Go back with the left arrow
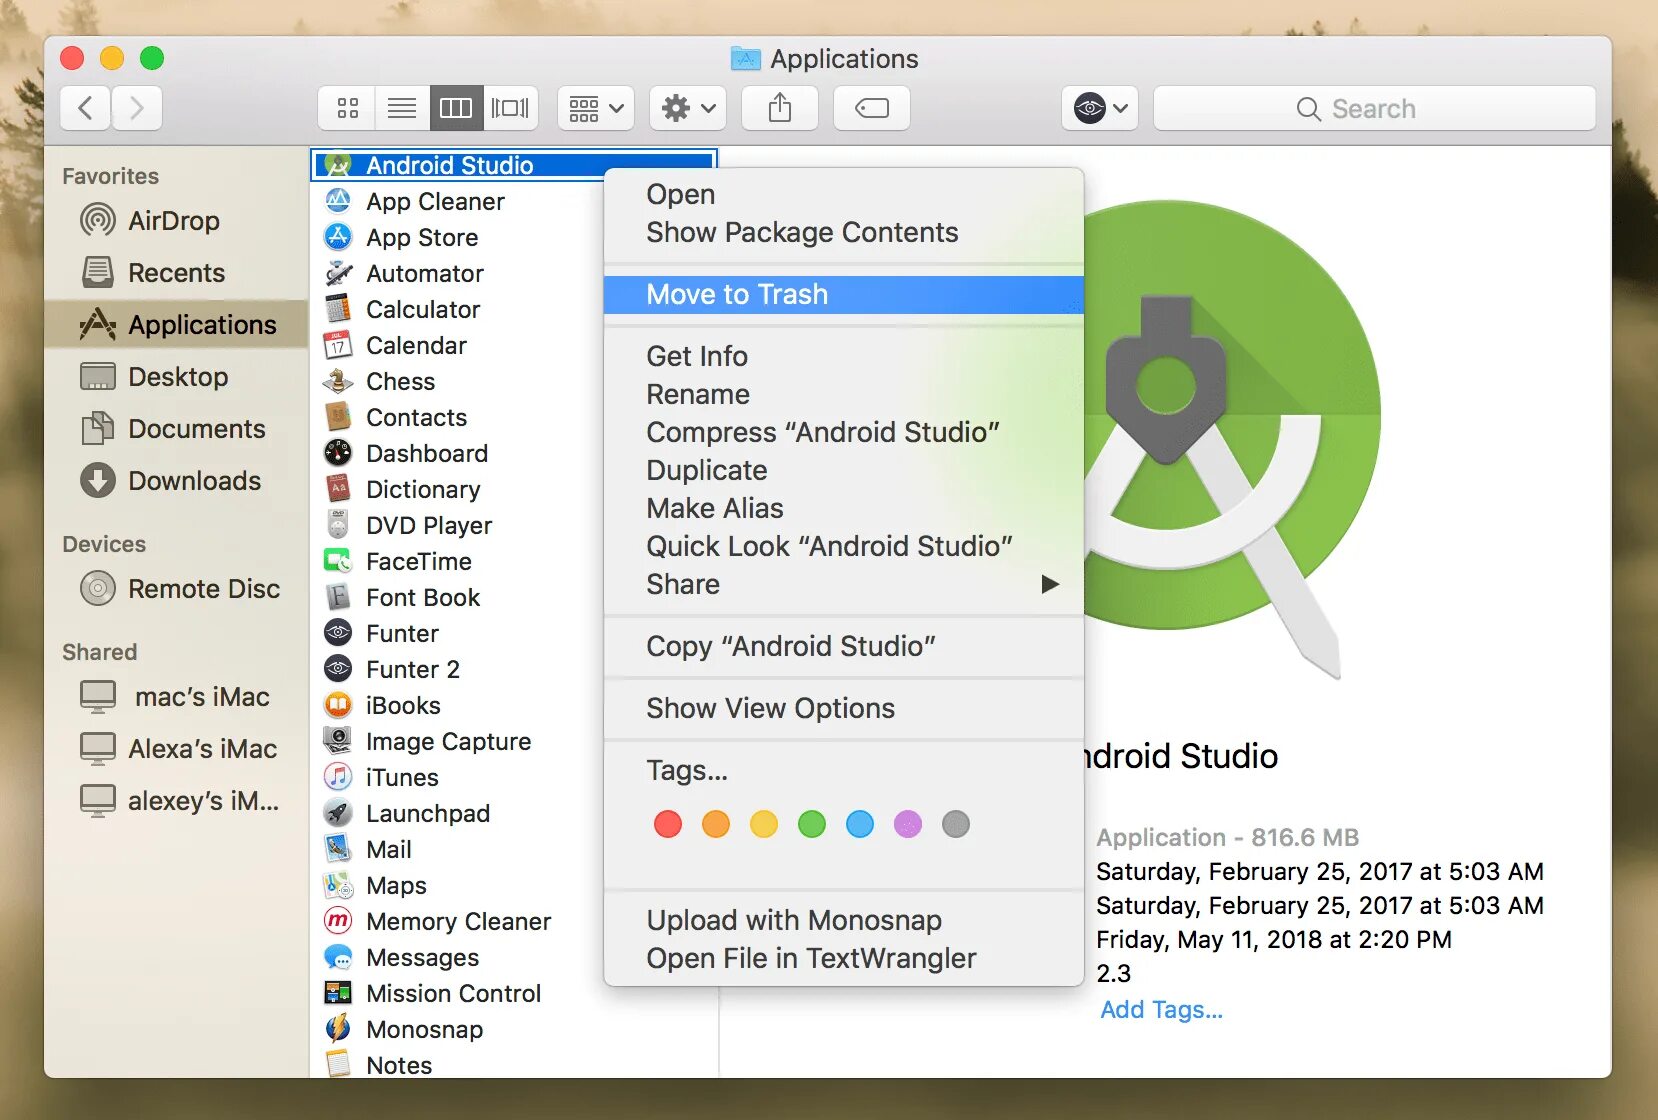 (x=86, y=108)
